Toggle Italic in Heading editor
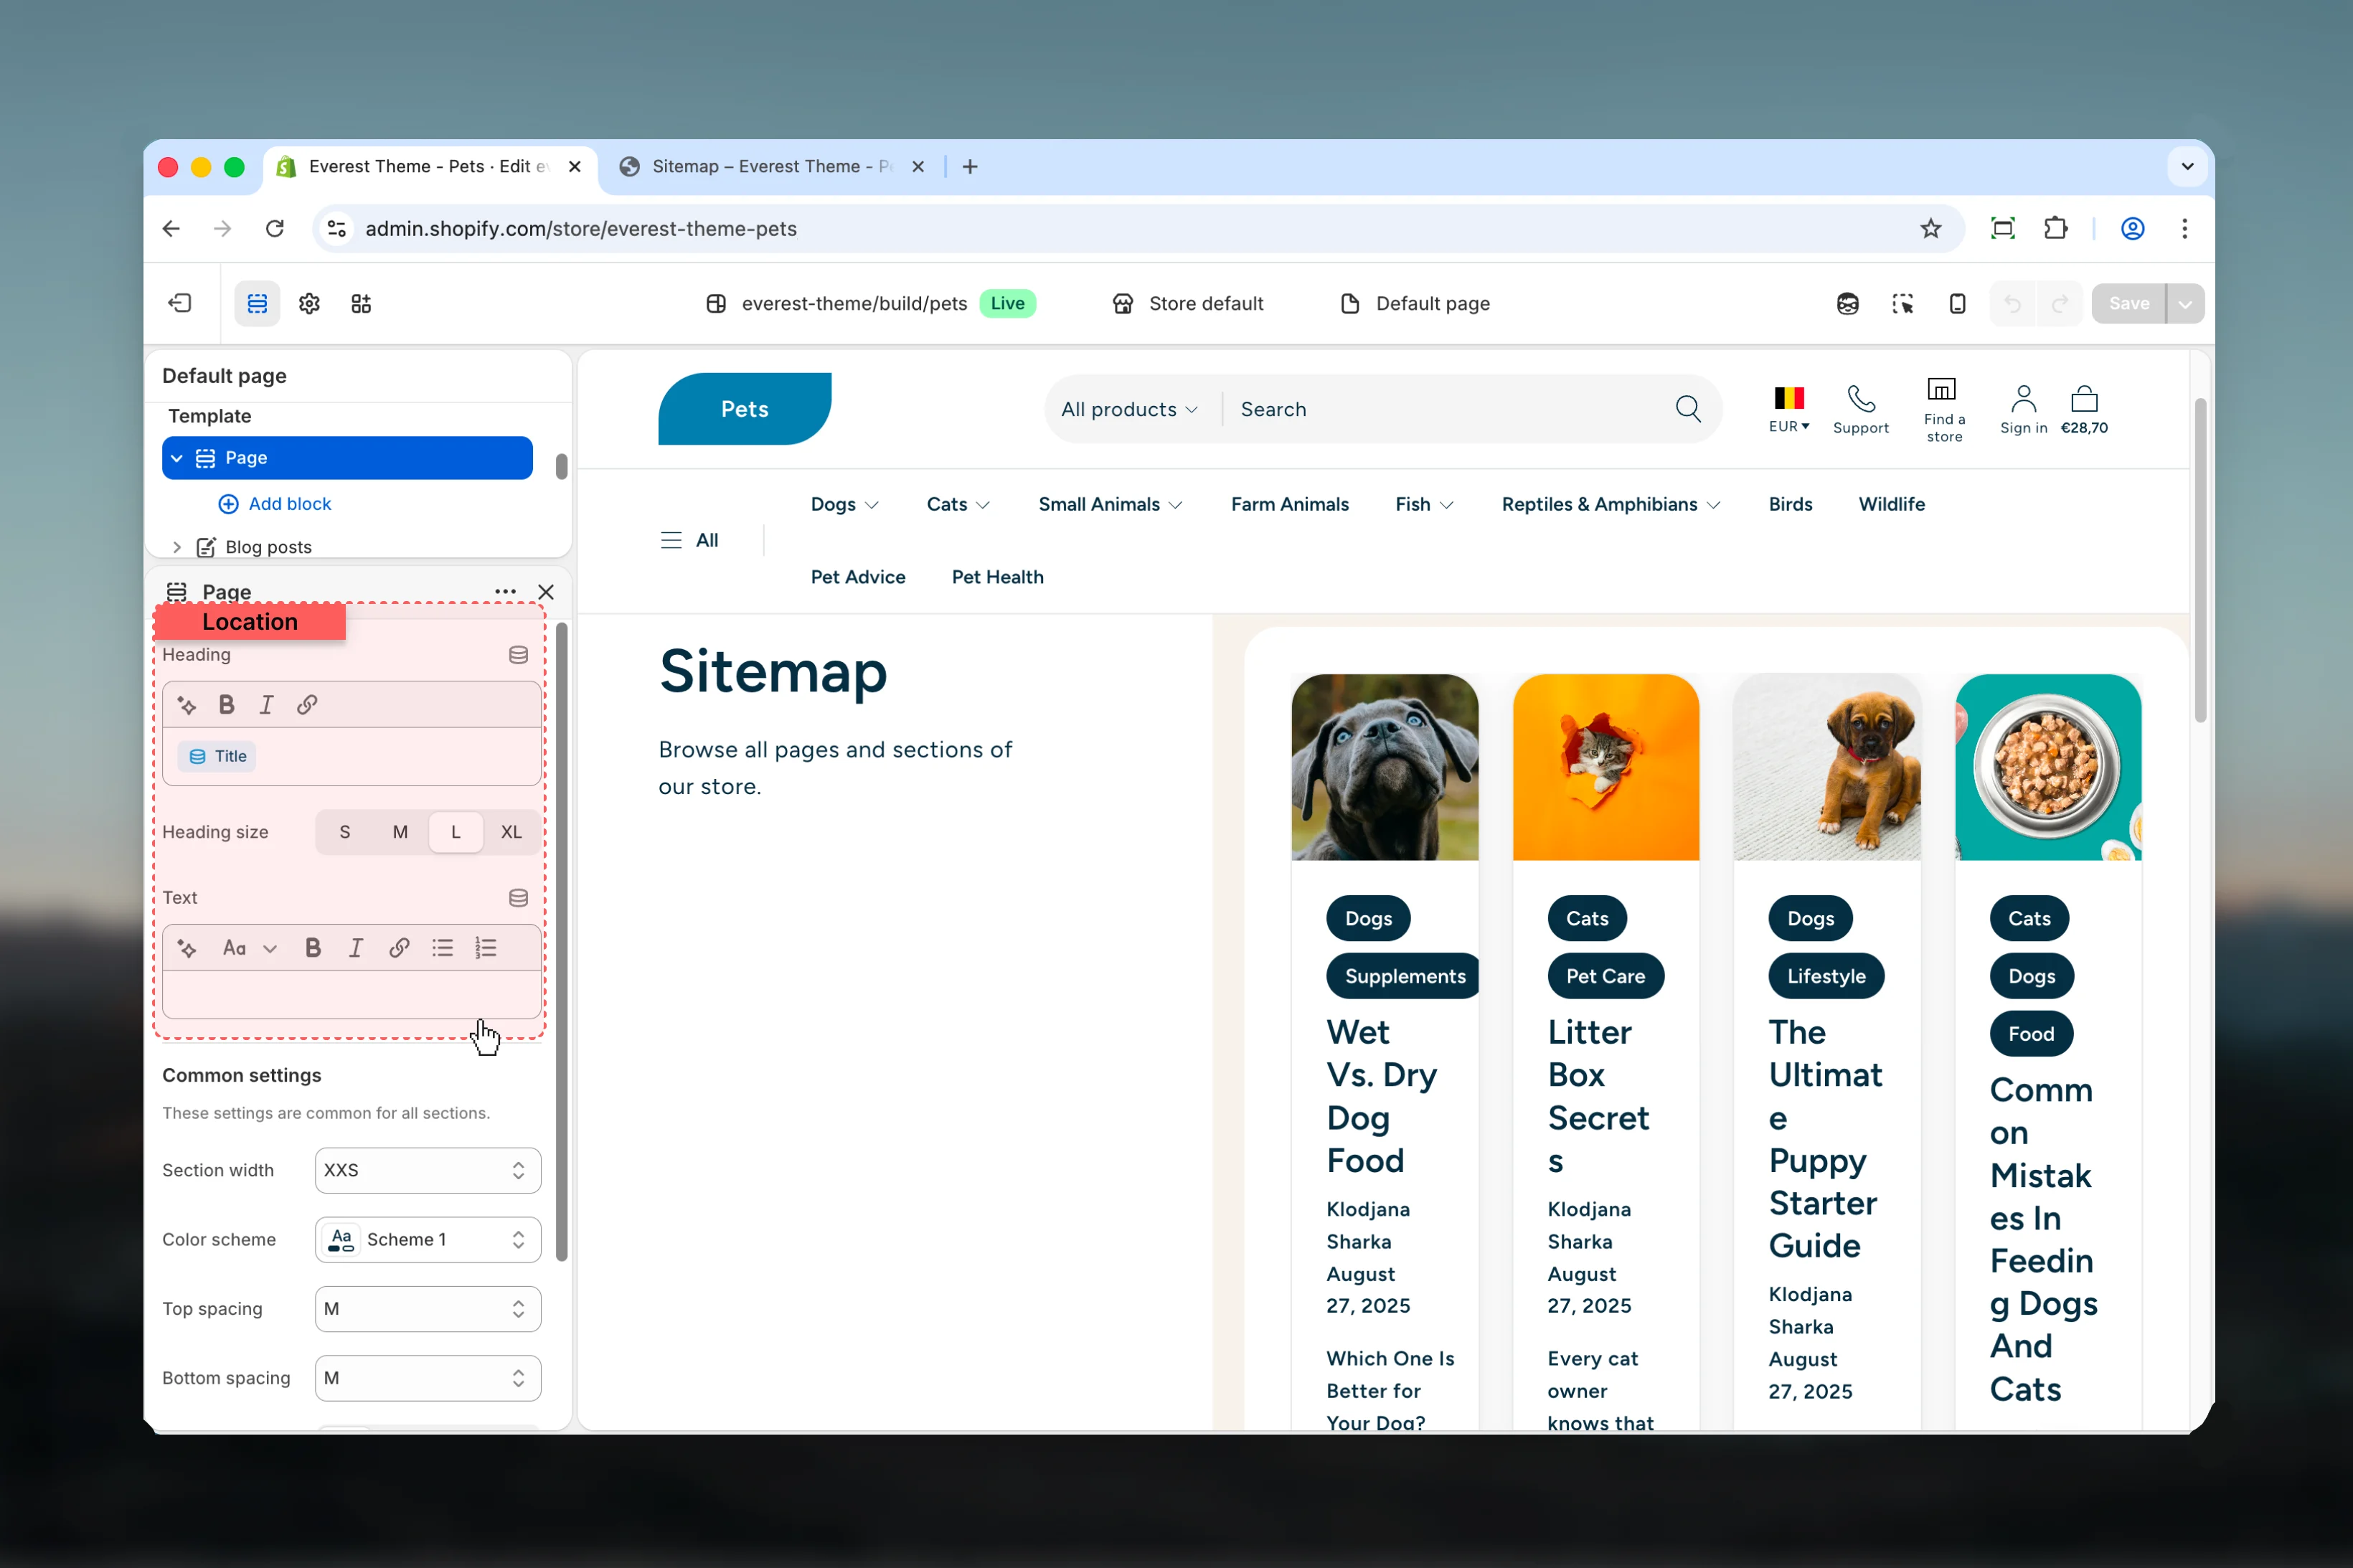Image resolution: width=2353 pixels, height=1568 pixels. tap(266, 705)
